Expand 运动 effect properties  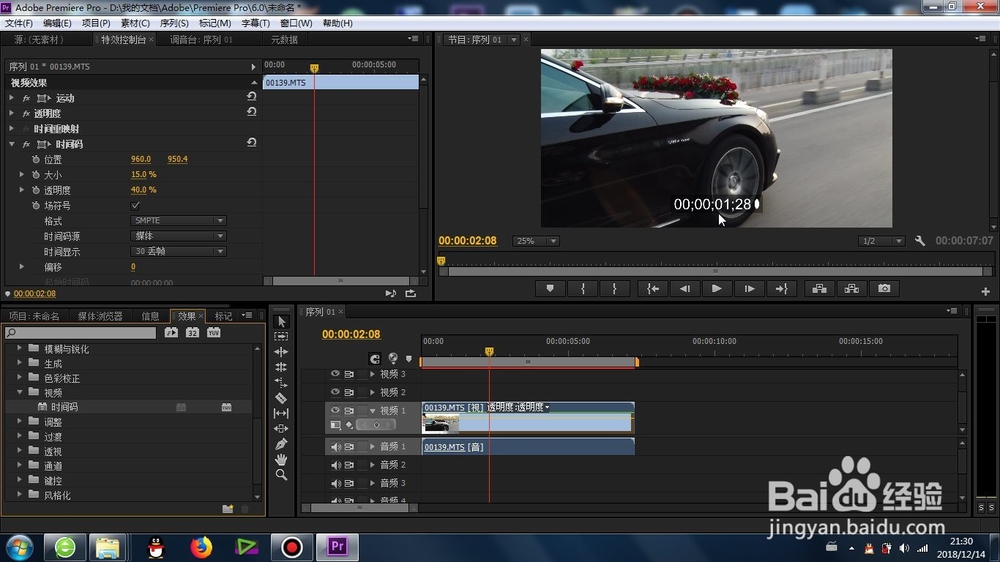11,98
